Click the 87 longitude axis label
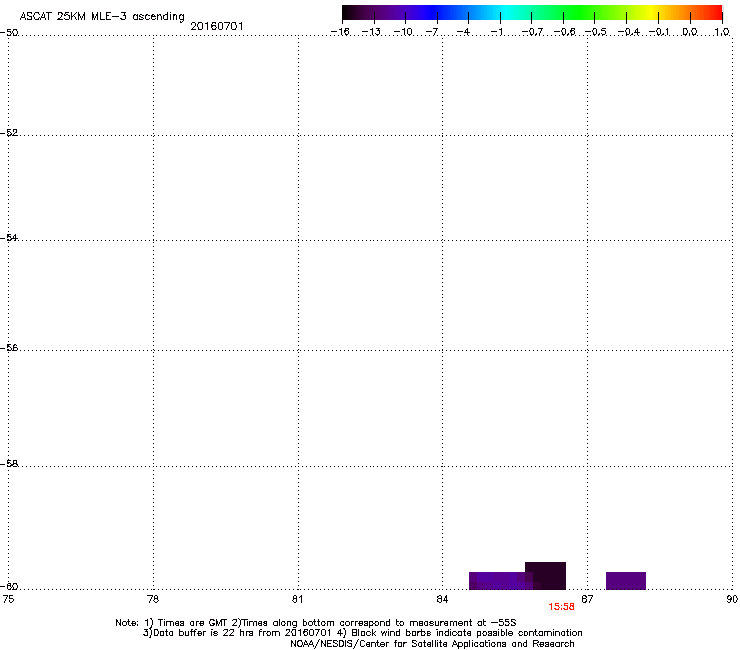The image size is (740, 650). [x=587, y=599]
